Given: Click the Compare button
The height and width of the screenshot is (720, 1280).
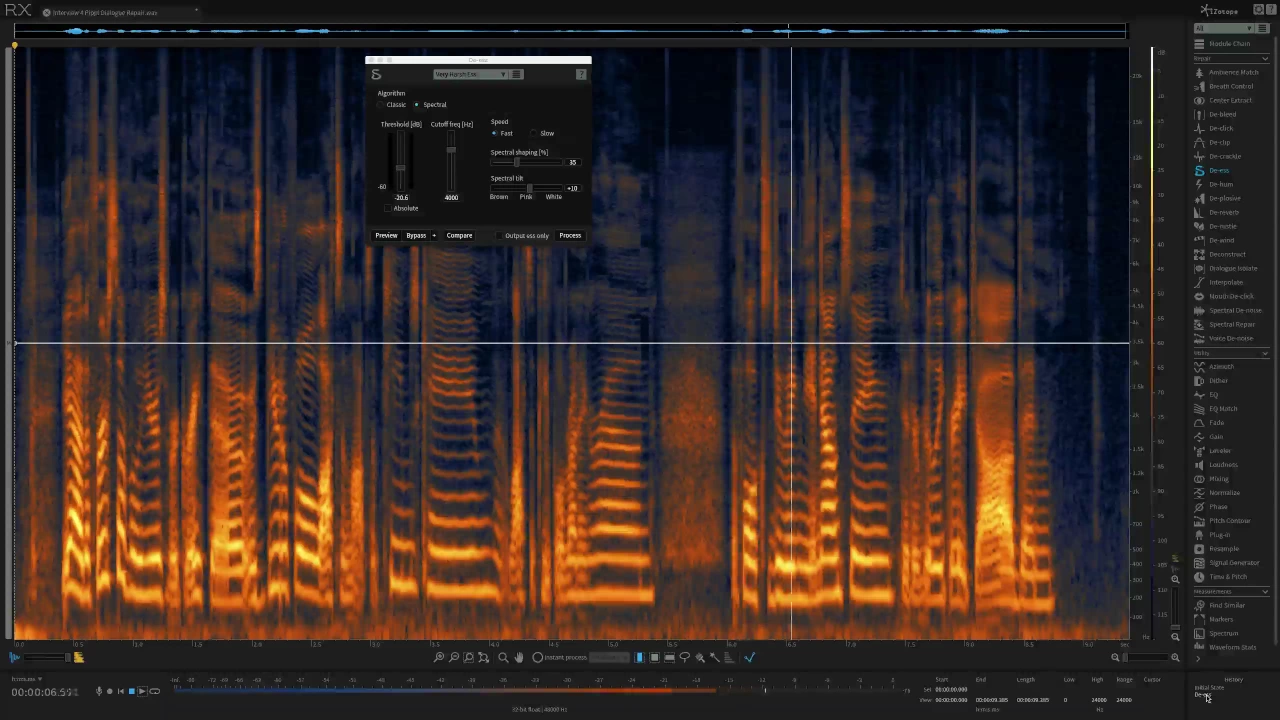Looking at the screenshot, I should 459,235.
